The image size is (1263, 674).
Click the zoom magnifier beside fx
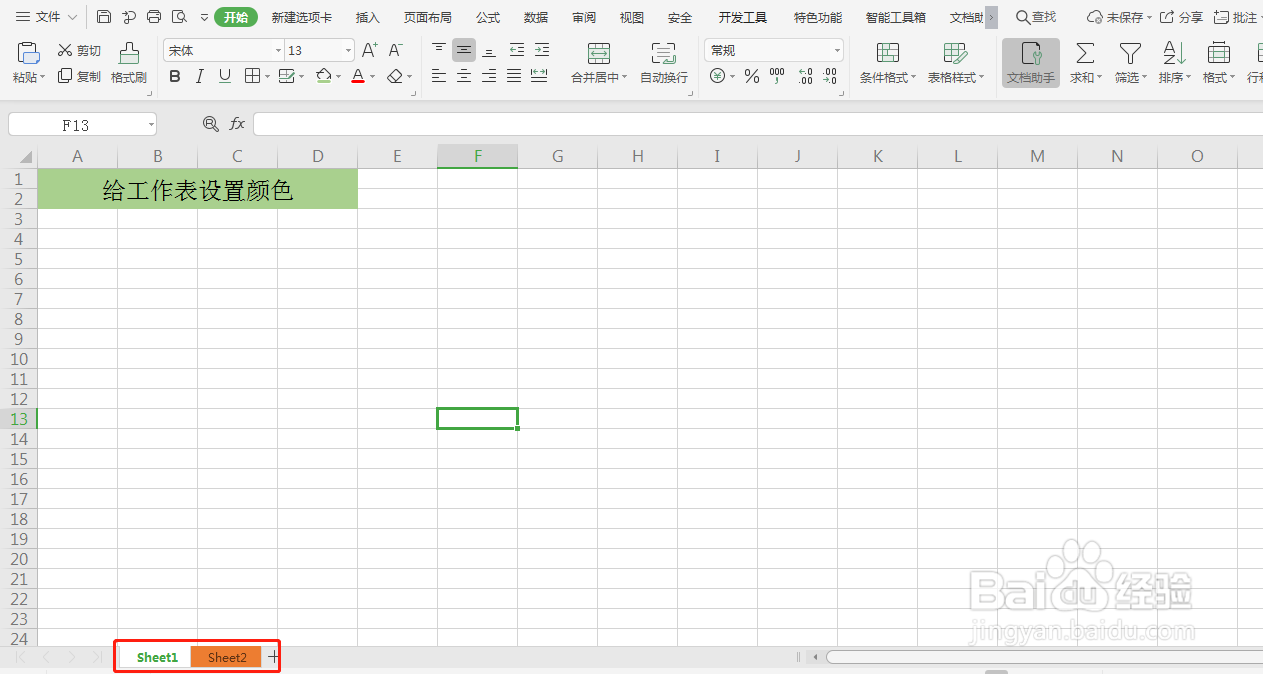[x=210, y=124]
